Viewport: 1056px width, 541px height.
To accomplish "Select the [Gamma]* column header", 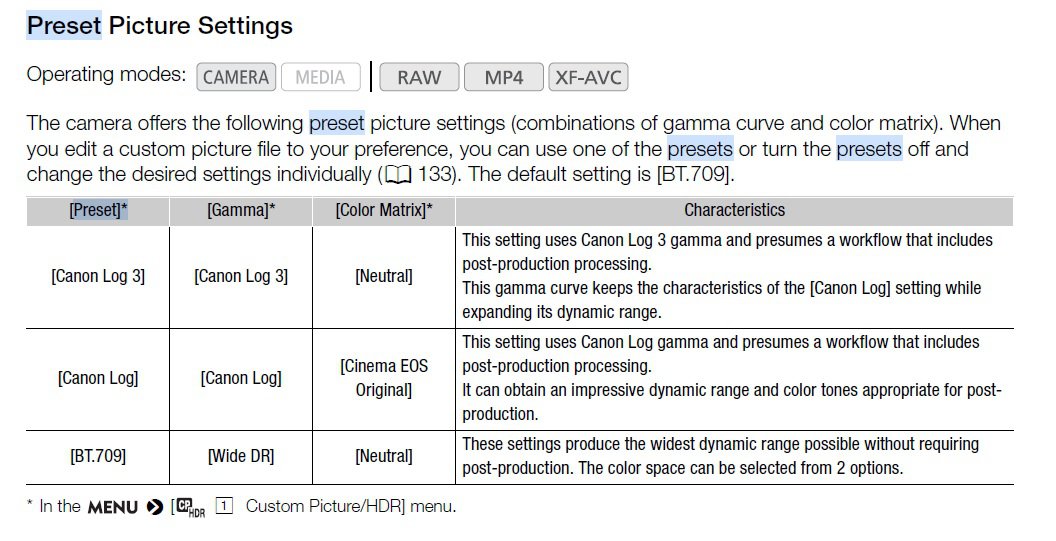I will point(241,210).
